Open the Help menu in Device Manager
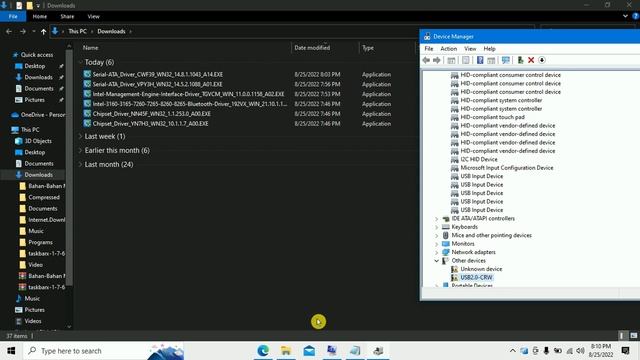This screenshot has height=360, width=640. 489,49
